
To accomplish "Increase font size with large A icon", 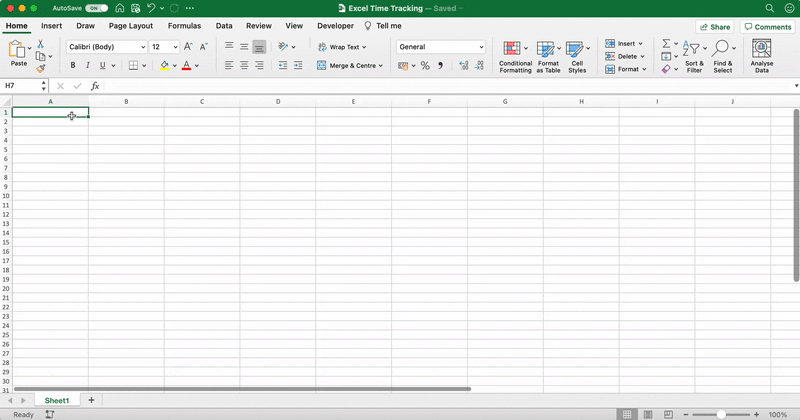I will coord(189,47).
